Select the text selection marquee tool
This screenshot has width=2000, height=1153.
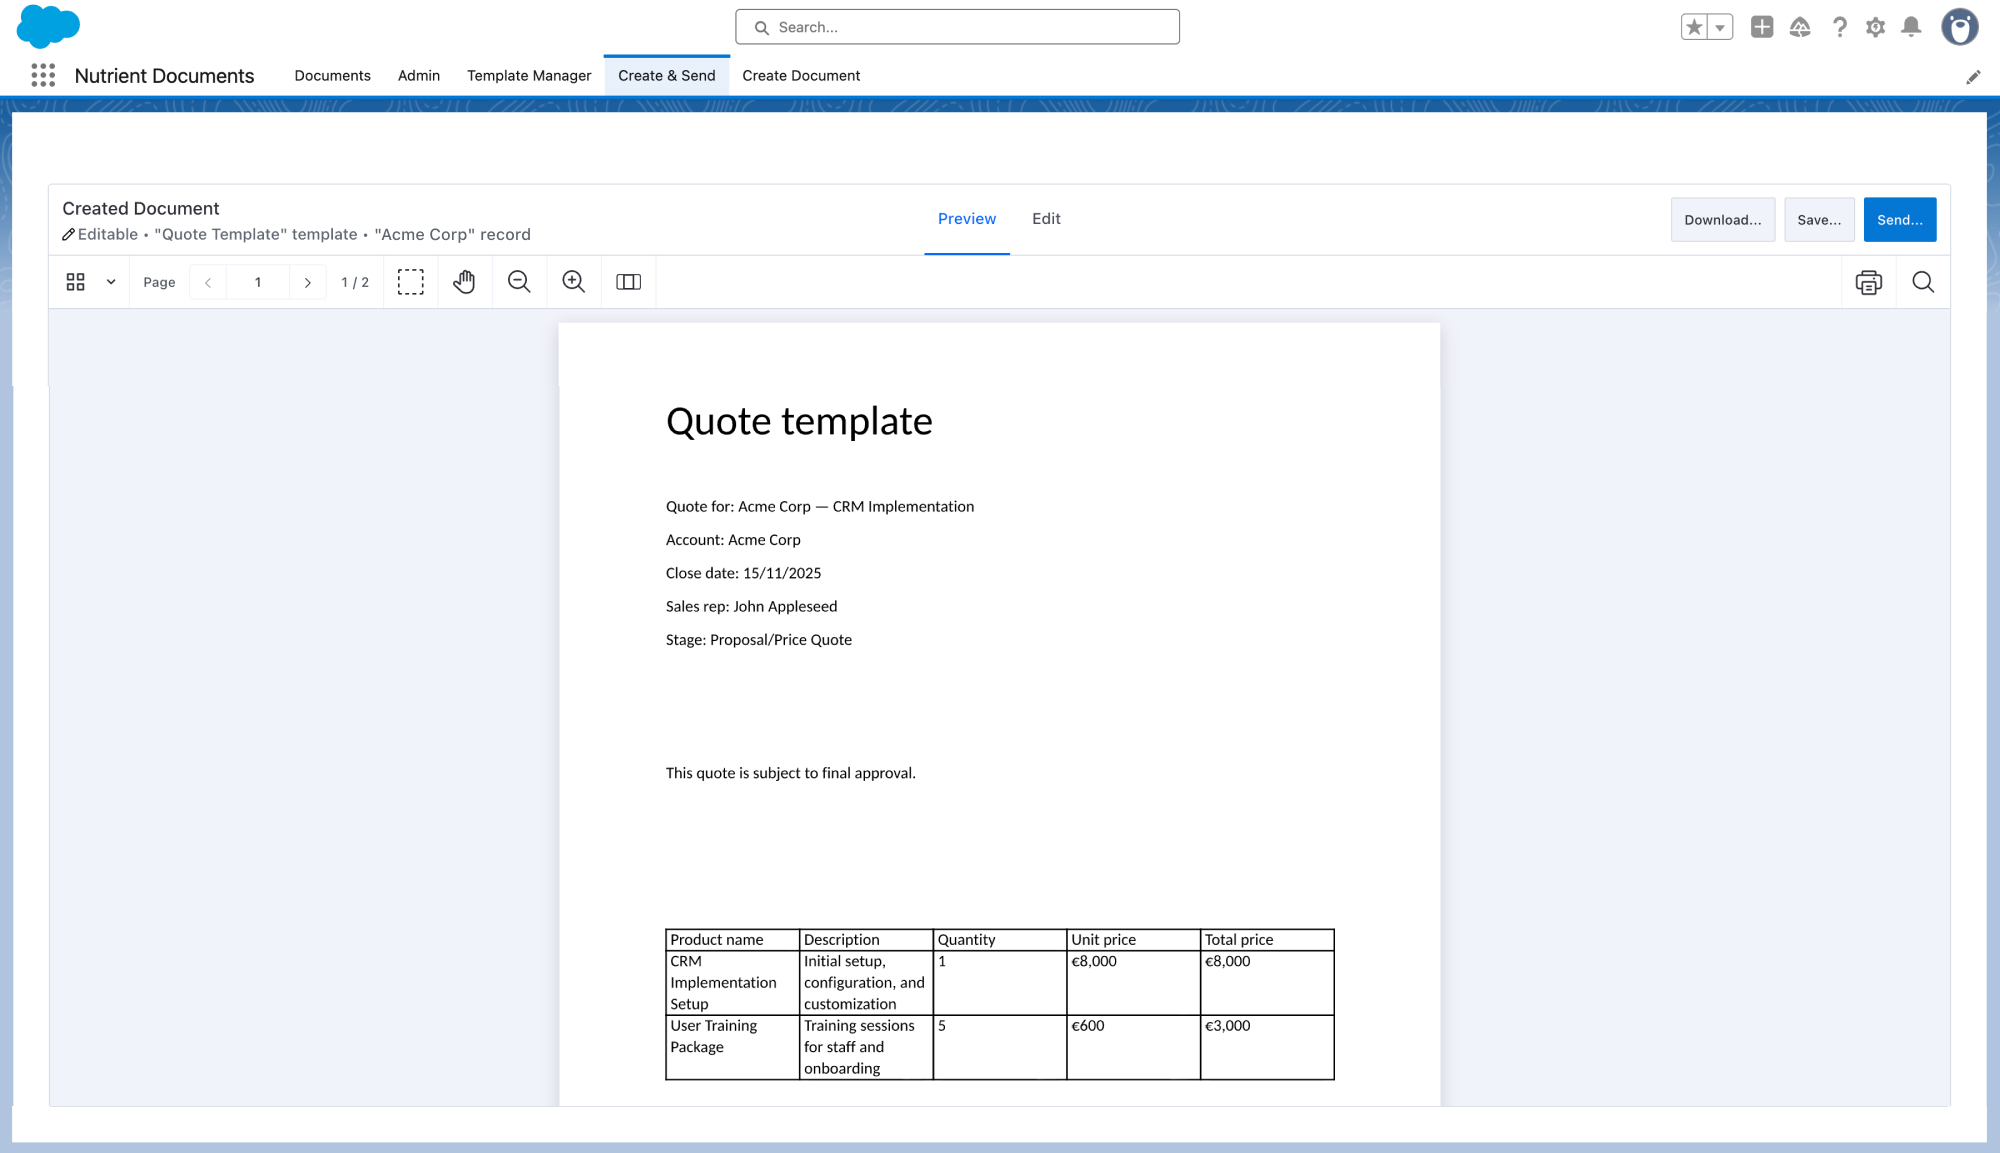point(410,281)
